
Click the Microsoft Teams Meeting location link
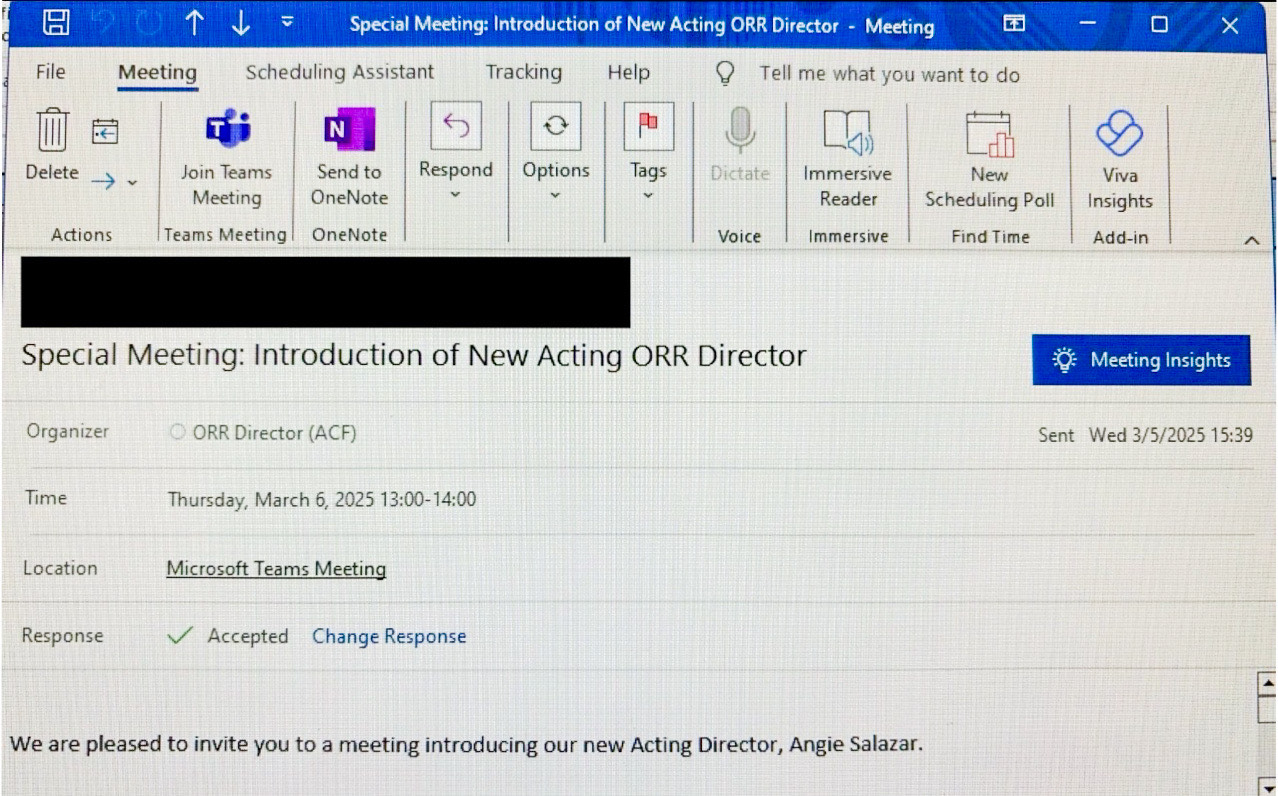point(276,569)
